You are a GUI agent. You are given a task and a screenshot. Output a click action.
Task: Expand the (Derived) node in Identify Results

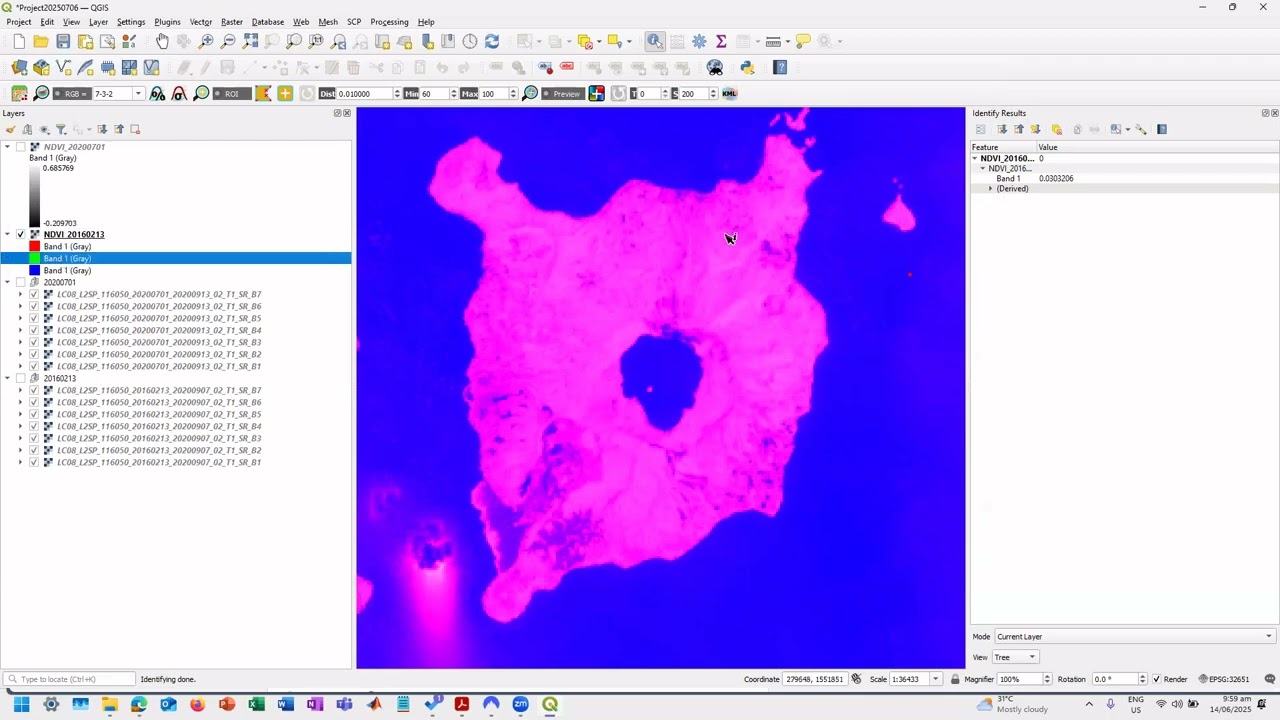[991, 189]
